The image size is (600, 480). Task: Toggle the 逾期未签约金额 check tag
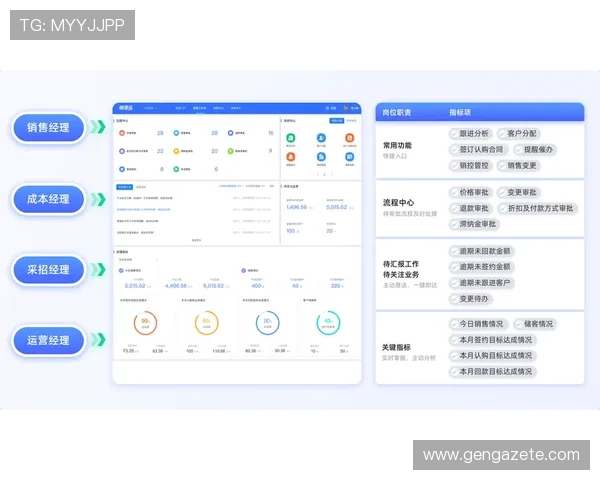click(x=481, y=267)
